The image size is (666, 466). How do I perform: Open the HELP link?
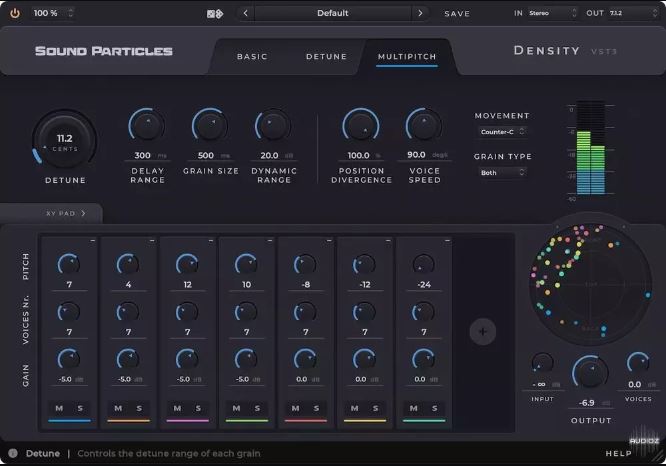point(618,453)
